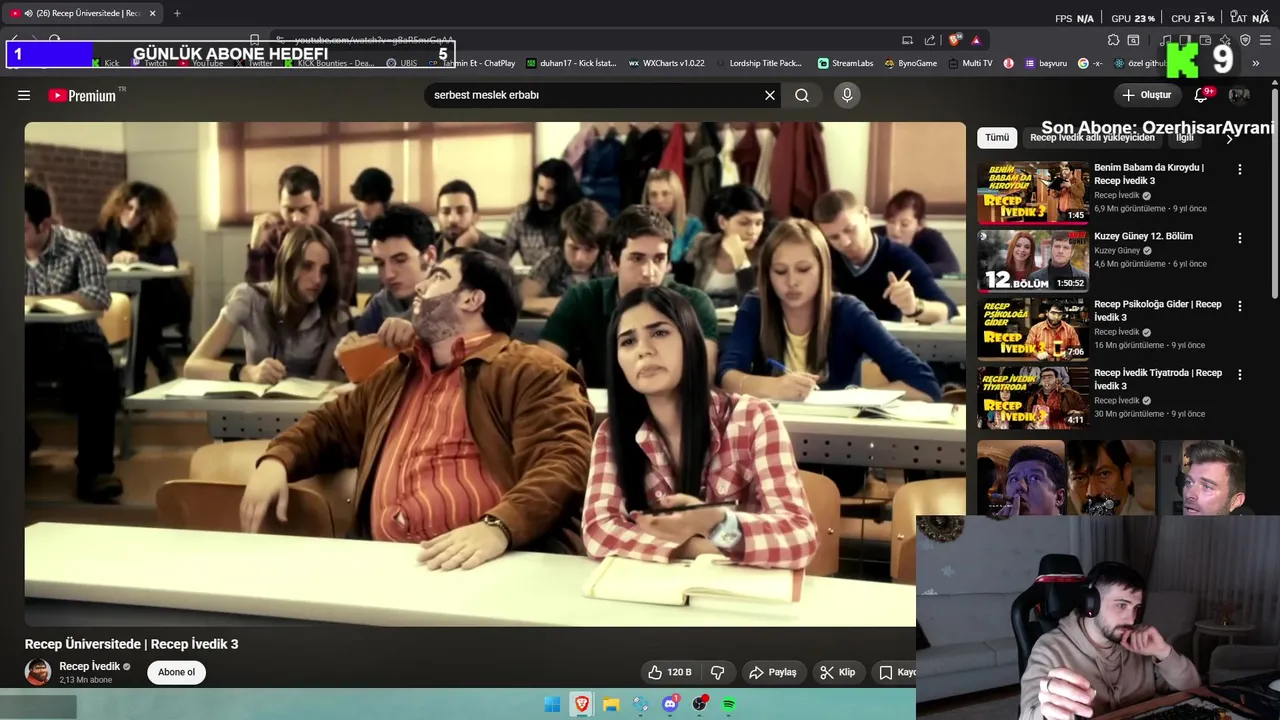Viewport: 1280px width, 720px height.
Task: Open OBS Studio from taskbar
Action: click(700, 705)
